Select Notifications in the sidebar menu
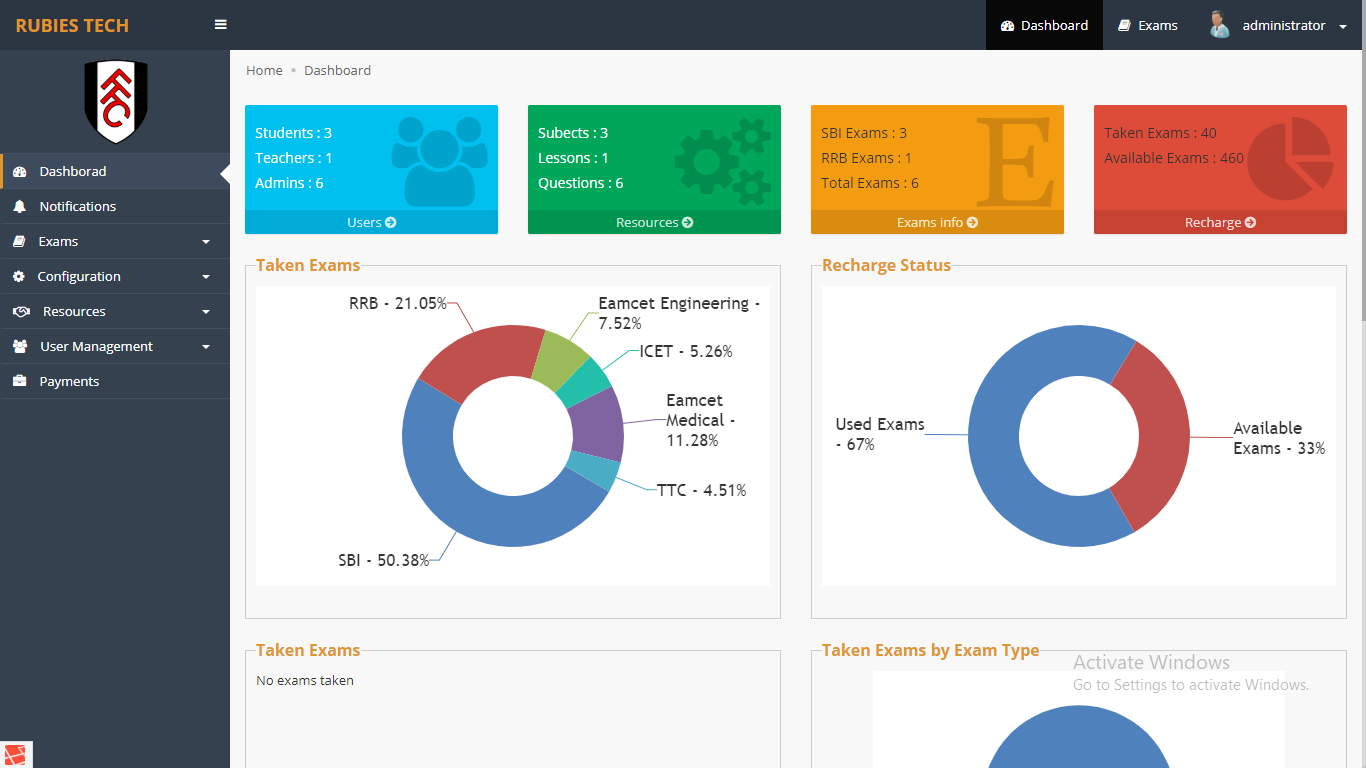 (x=115, y=206)
